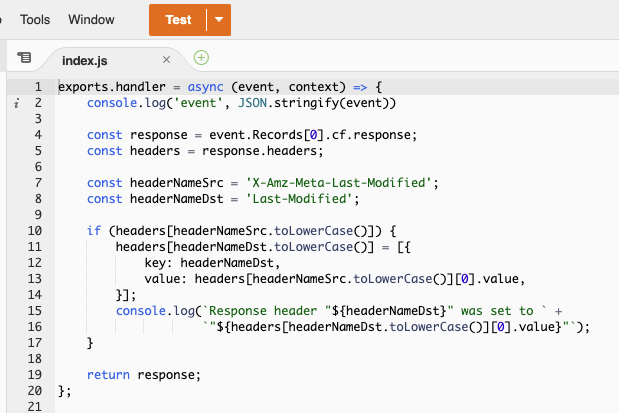Open the Window menu
The image size is (619, 413).
(x=91, y=20)
